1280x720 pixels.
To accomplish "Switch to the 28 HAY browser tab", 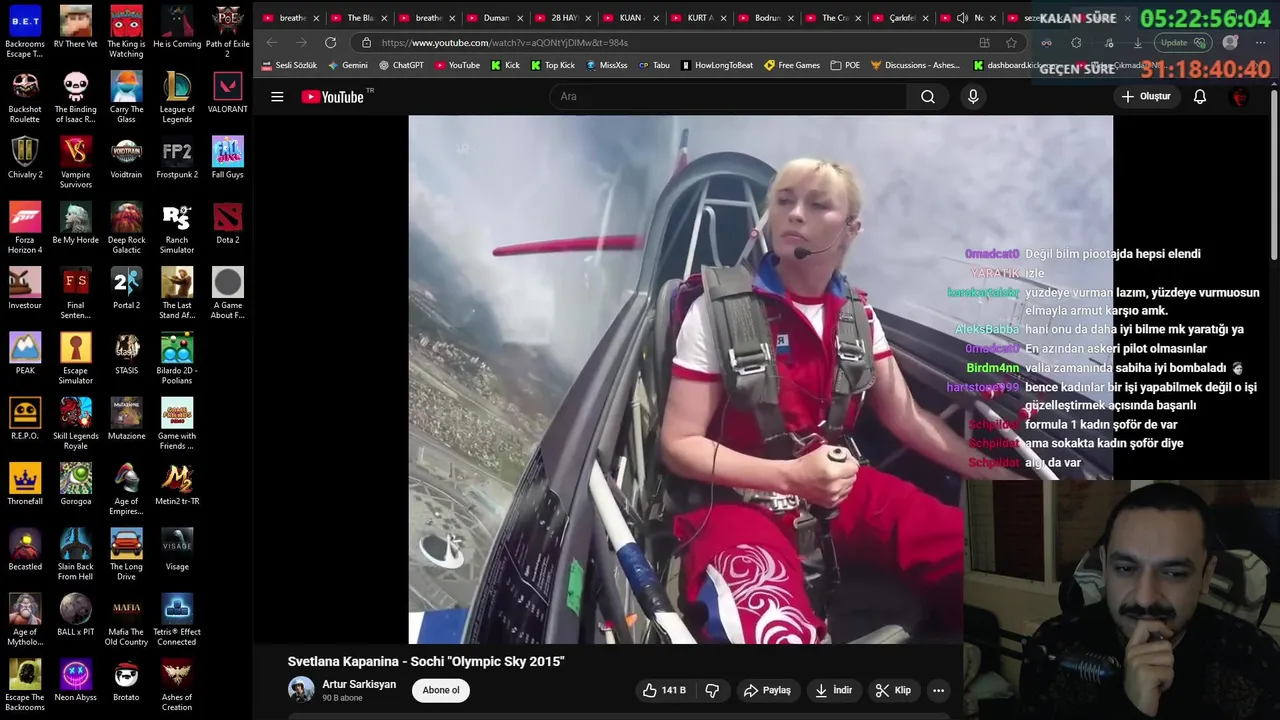I will [x=564, y=18].
